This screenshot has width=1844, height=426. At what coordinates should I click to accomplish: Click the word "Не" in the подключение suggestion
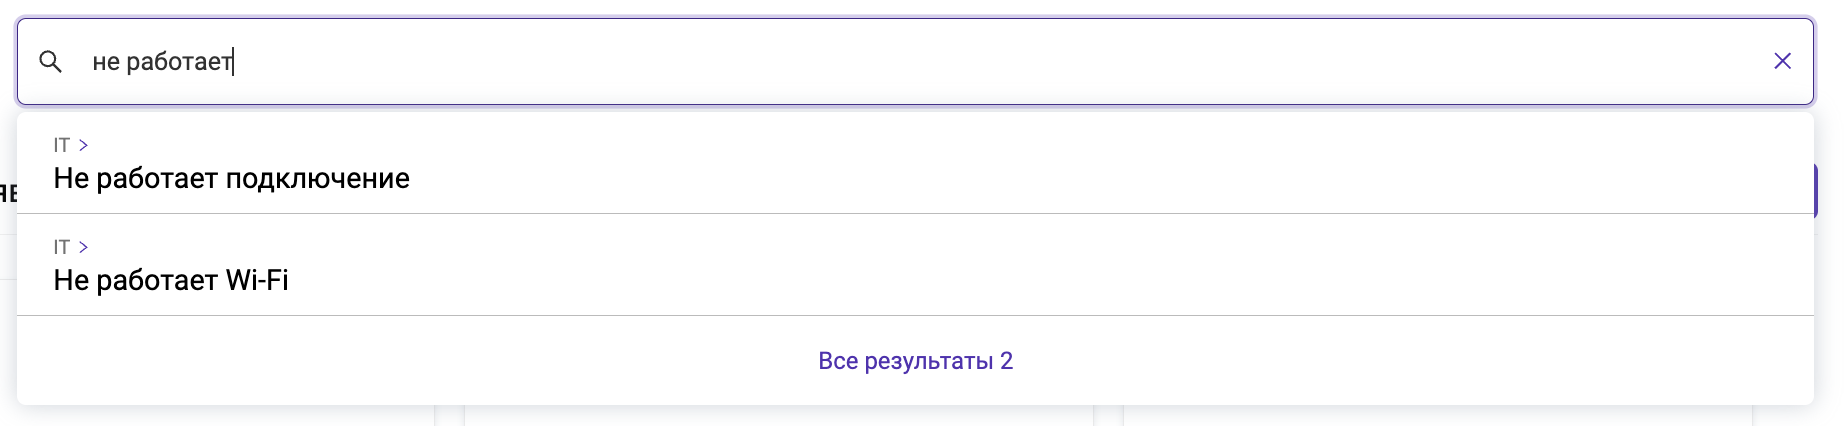(x=71, y=179)
